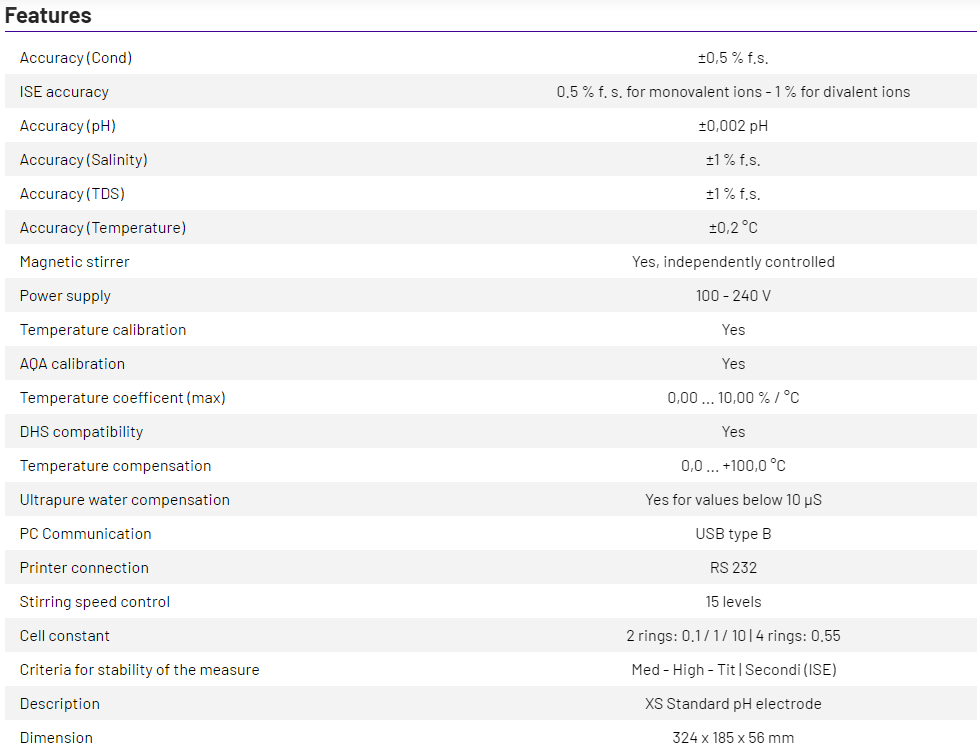This screenshot has width=980, height=752.
Task: Select the 0,0 ... +100,0 °C compensation value
Action: pos(733,466)
